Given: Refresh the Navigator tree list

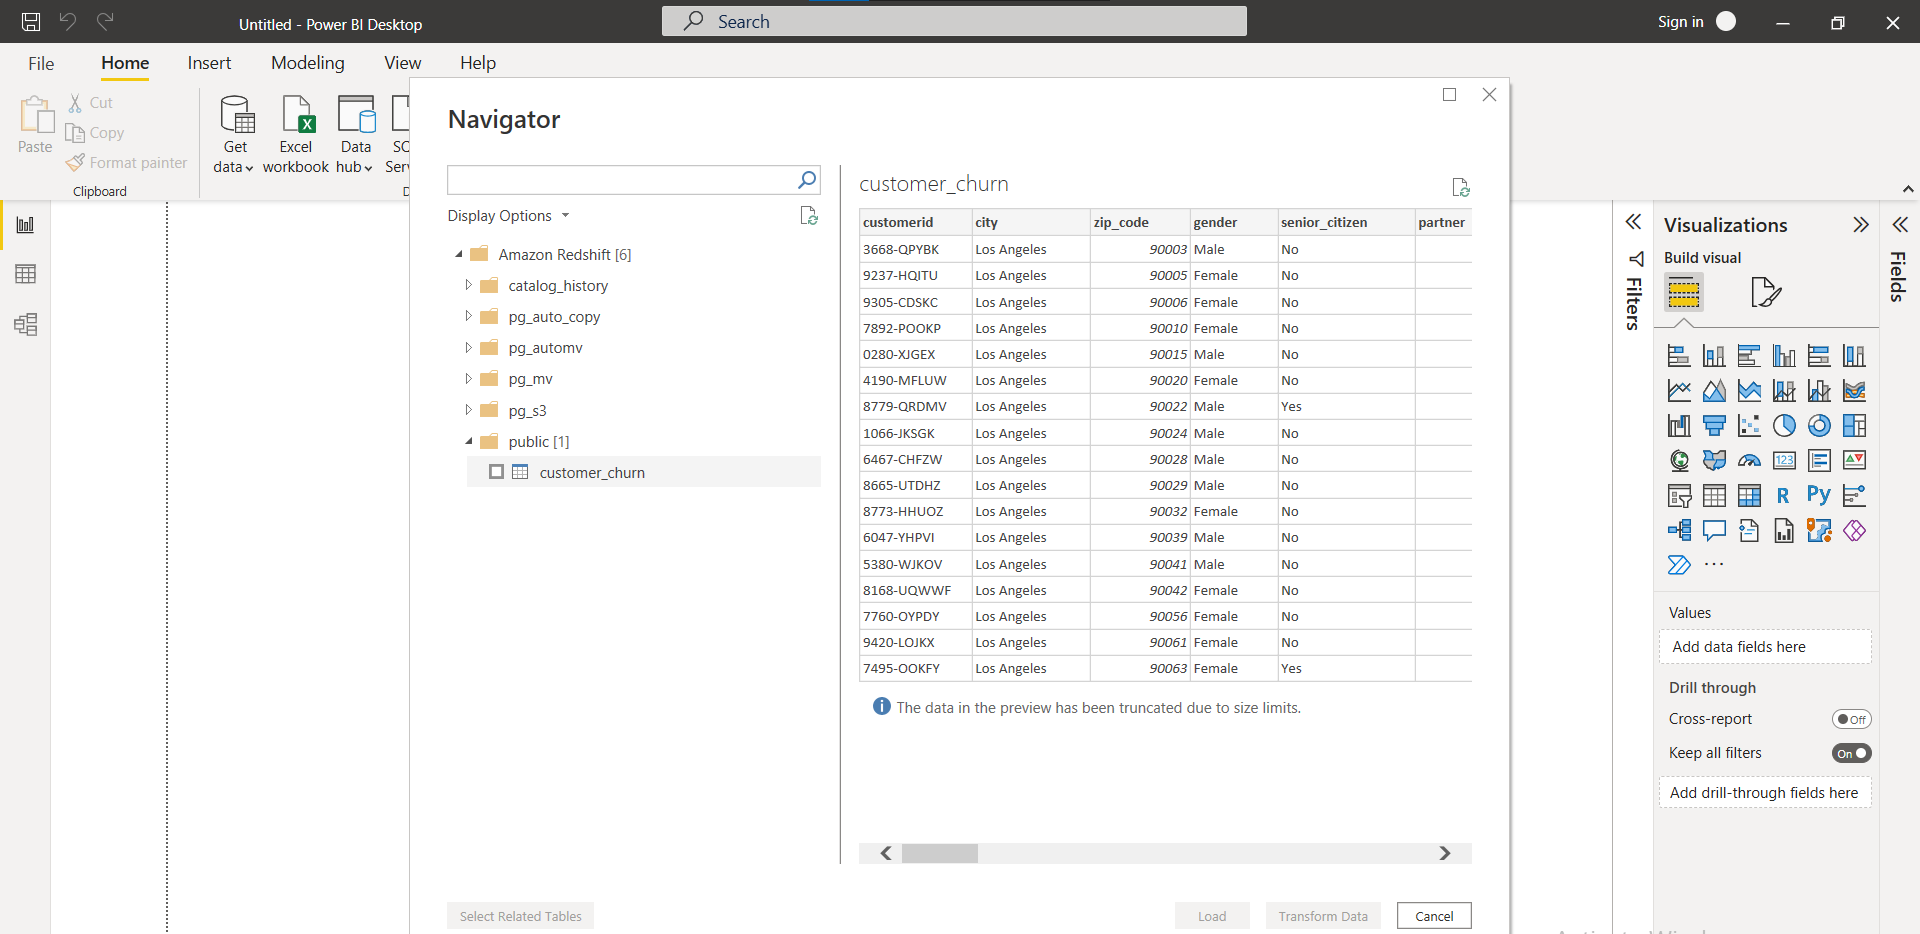Looking at the screenshot, I should (809, 216).
